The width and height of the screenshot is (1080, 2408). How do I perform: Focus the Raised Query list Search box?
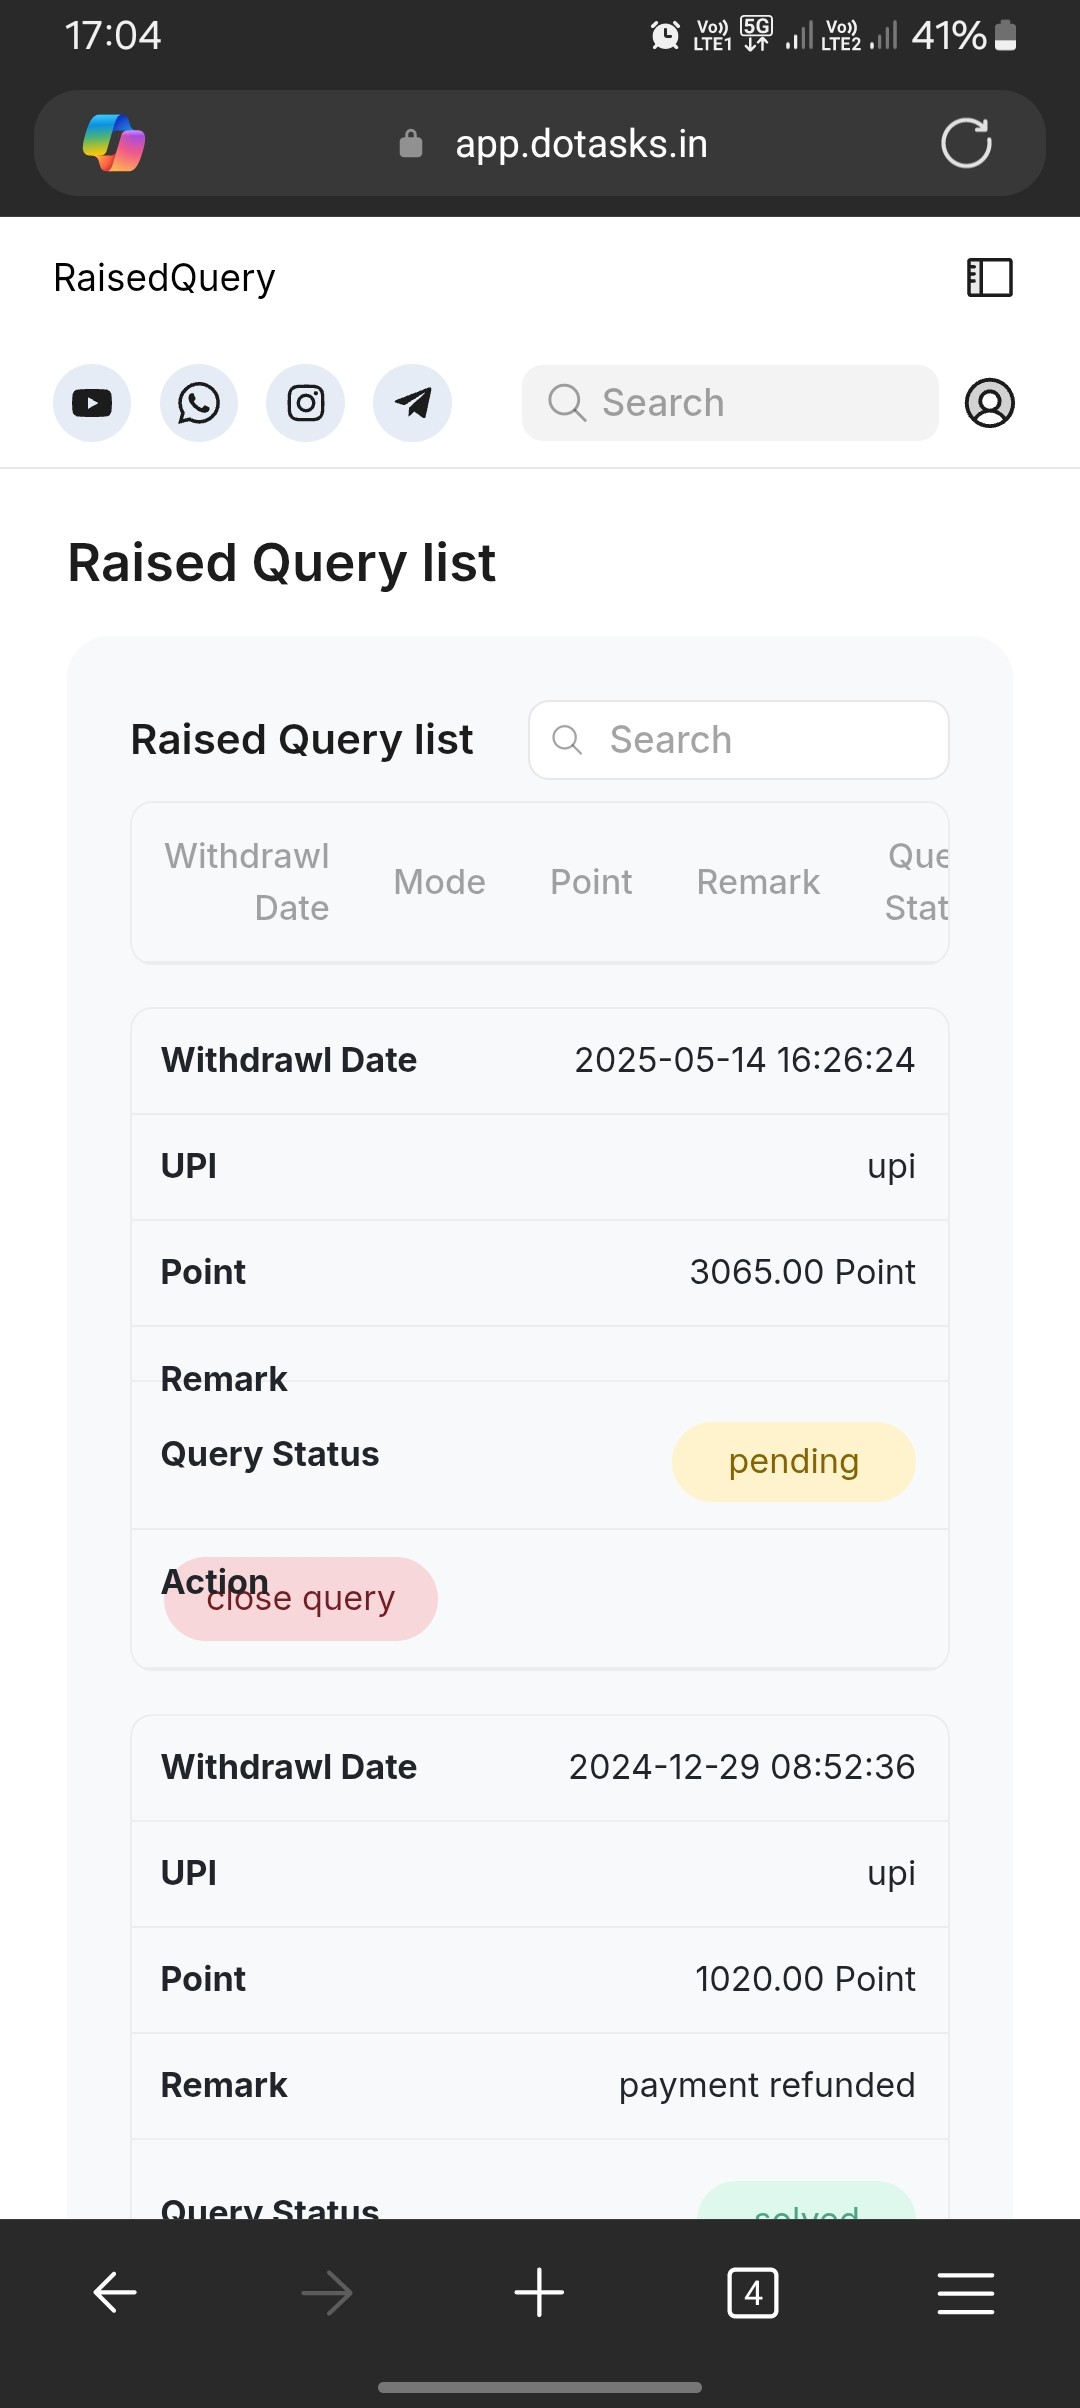739,740
